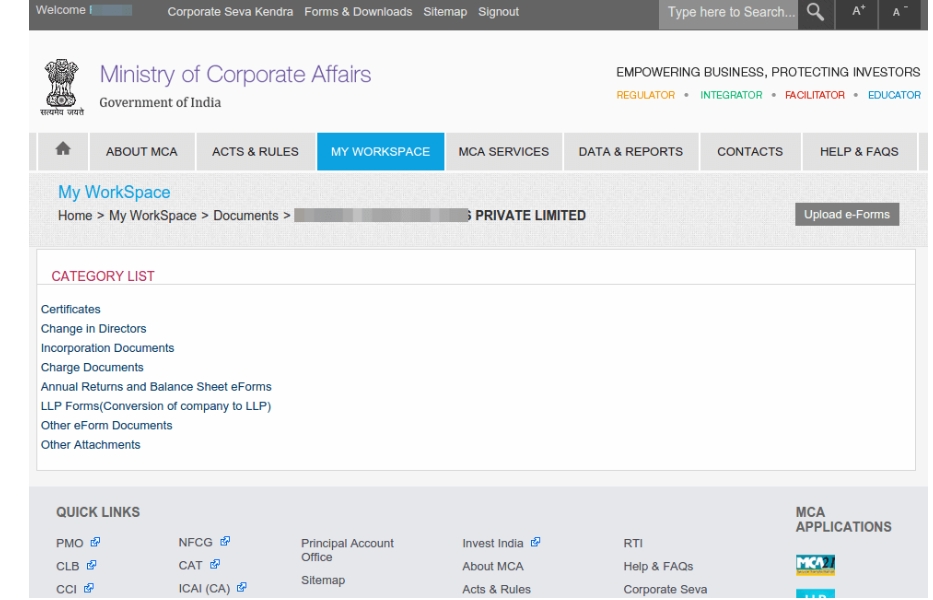Open the ICAI (CA) quick link
Viewport: 933px width, 600px height.
click(204, 589)
